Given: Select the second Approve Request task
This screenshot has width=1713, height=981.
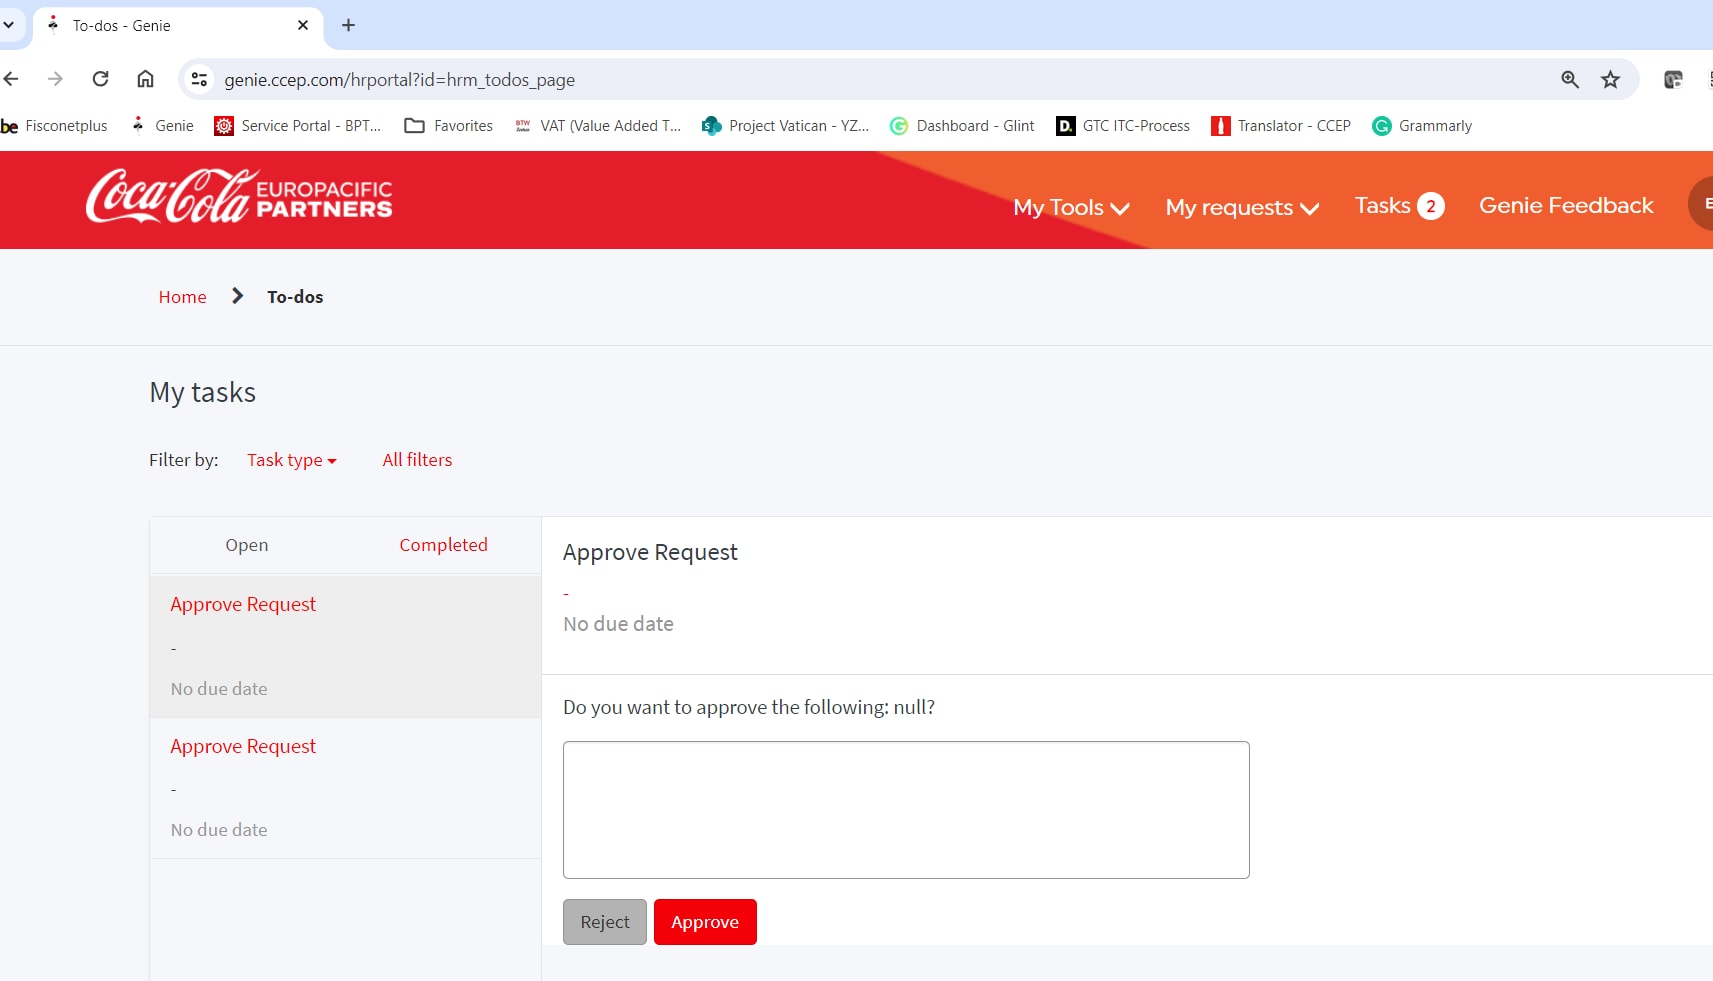Looking at the screenshot, I should click(x=345, y=788).
